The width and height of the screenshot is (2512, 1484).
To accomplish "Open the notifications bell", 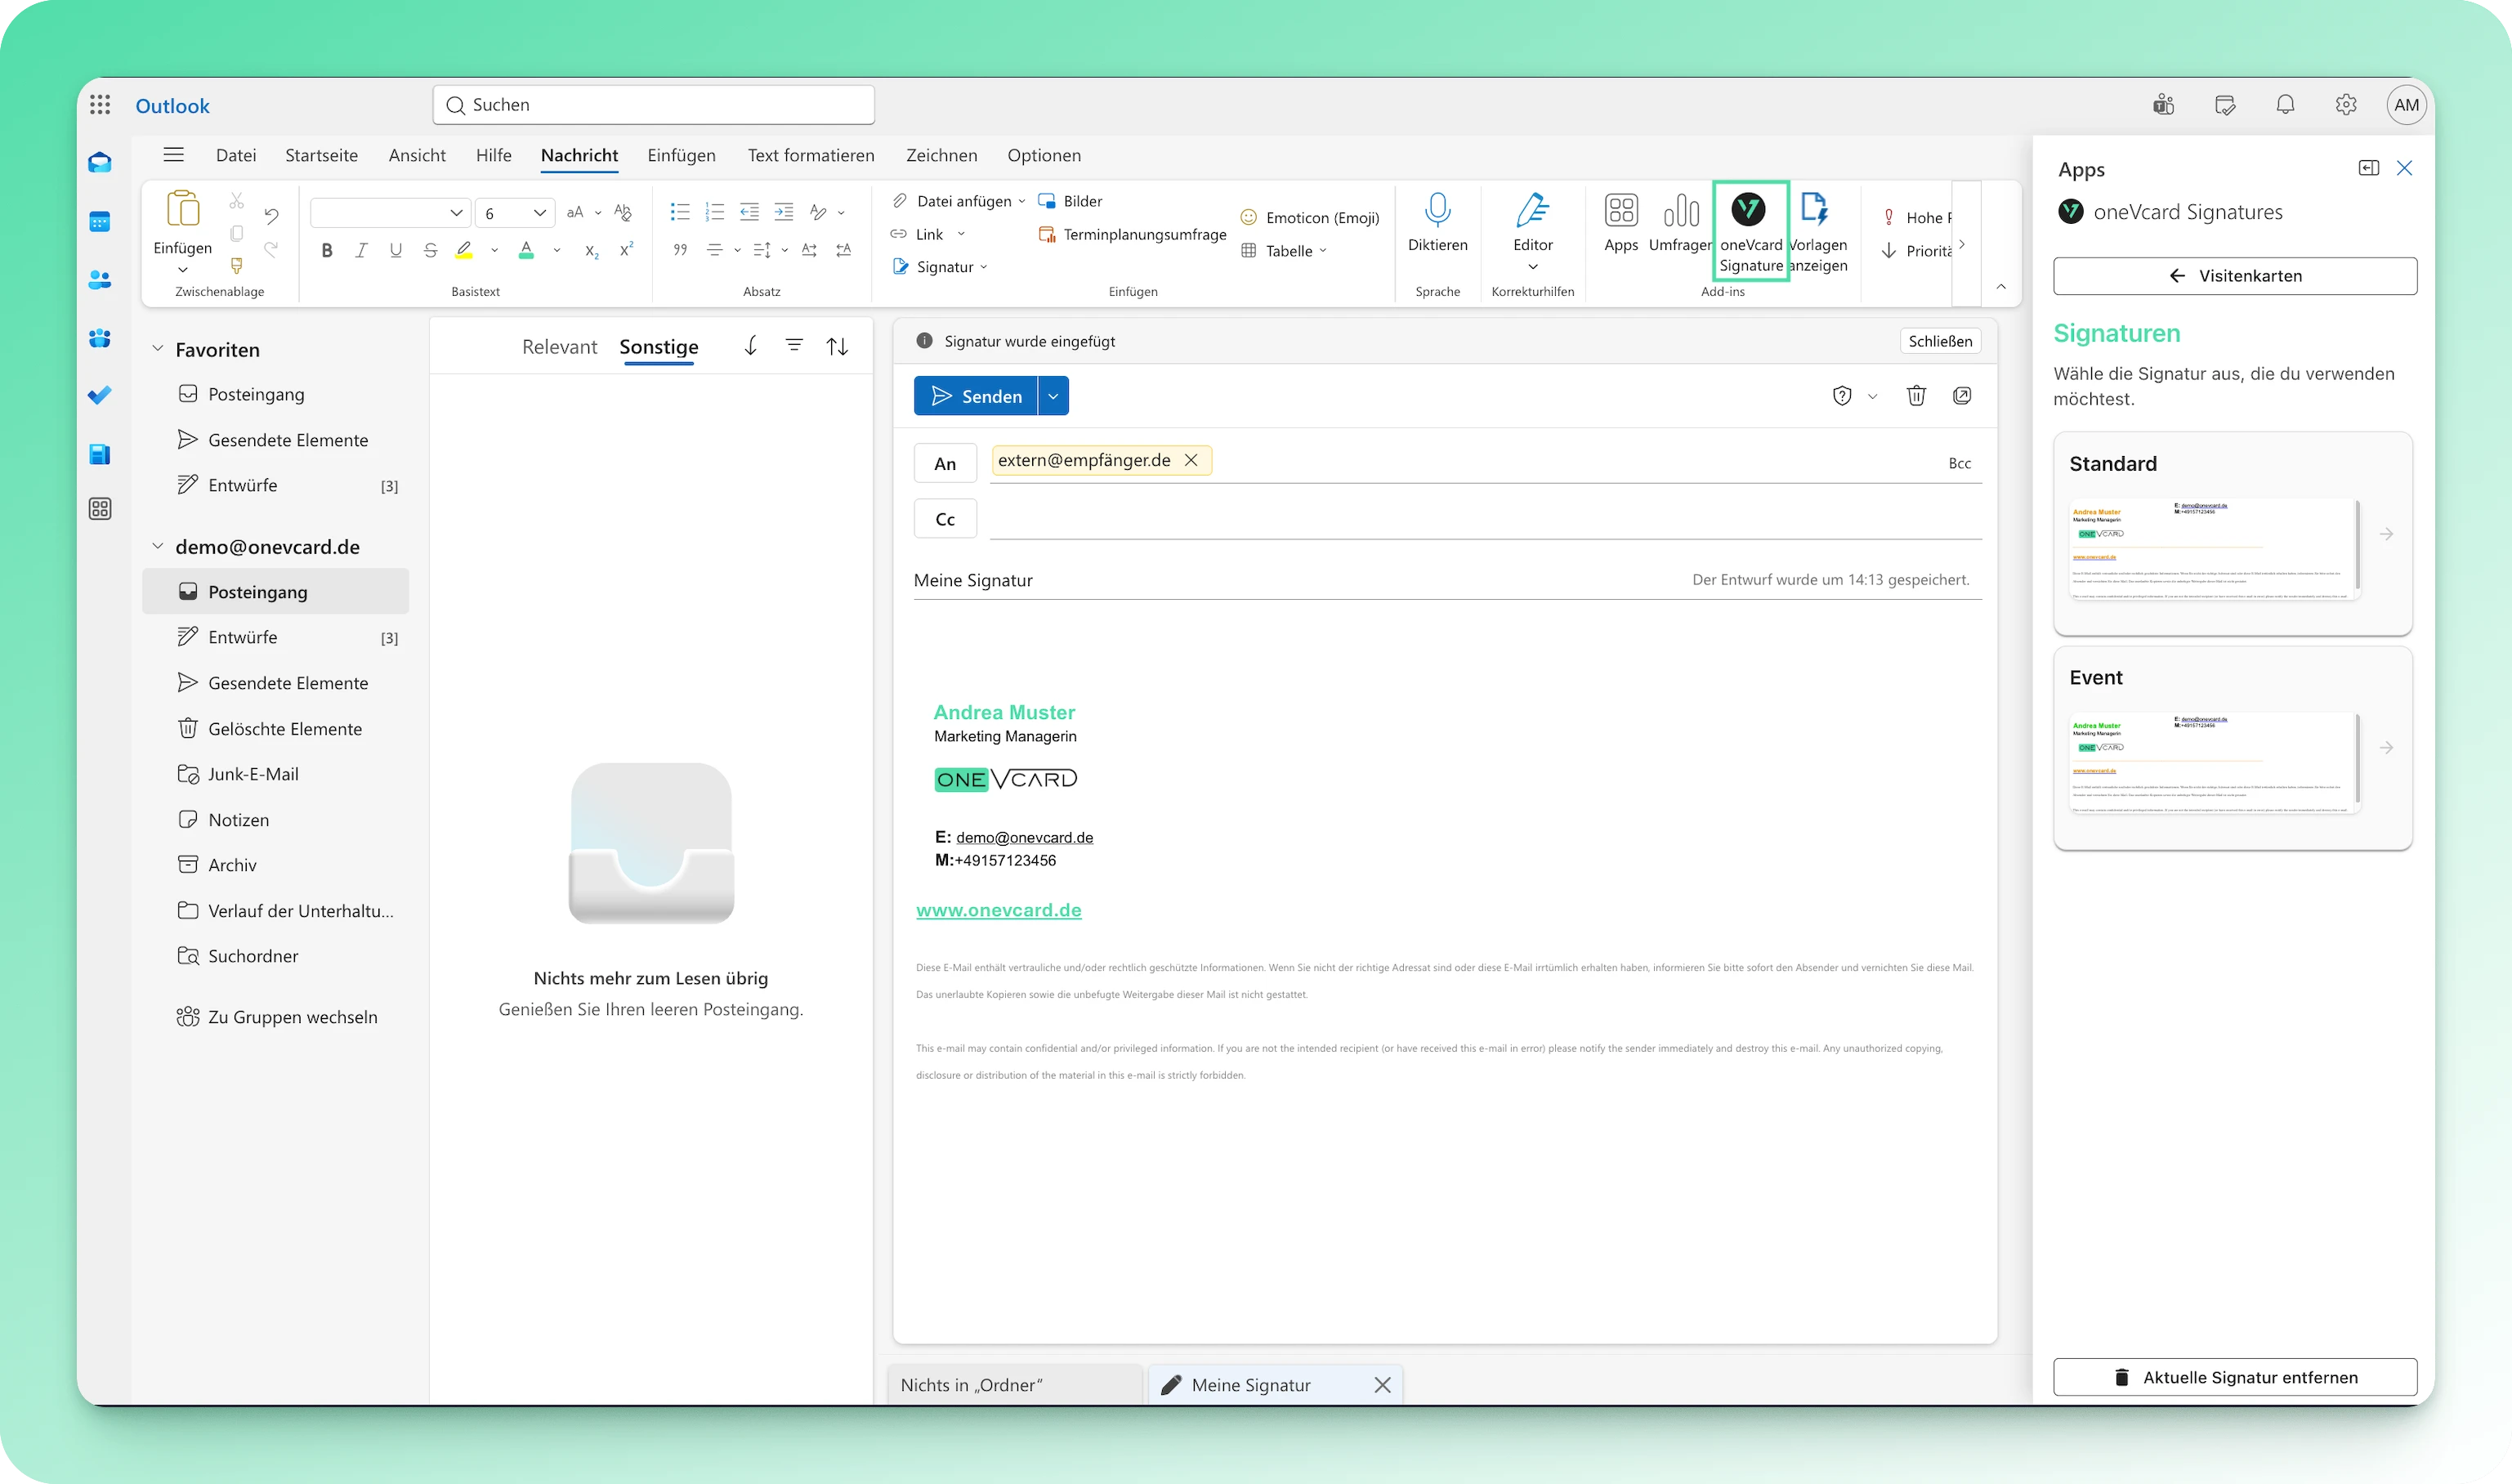I will [2285, 105].
